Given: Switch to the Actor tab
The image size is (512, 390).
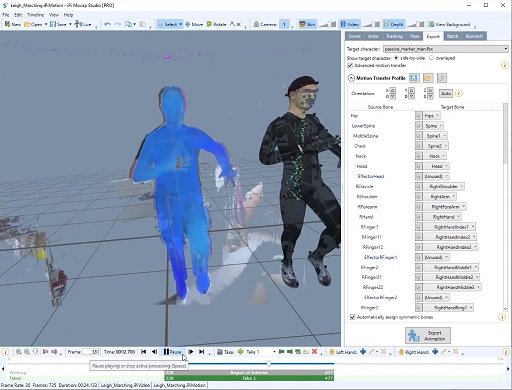Looking at the screenshot, I should (373, 36).
